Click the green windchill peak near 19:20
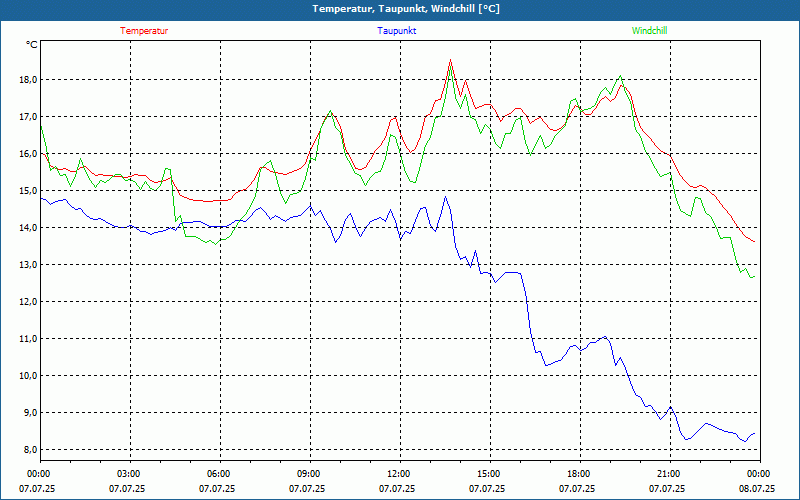The image size is (800, 500). click(620, 76)
